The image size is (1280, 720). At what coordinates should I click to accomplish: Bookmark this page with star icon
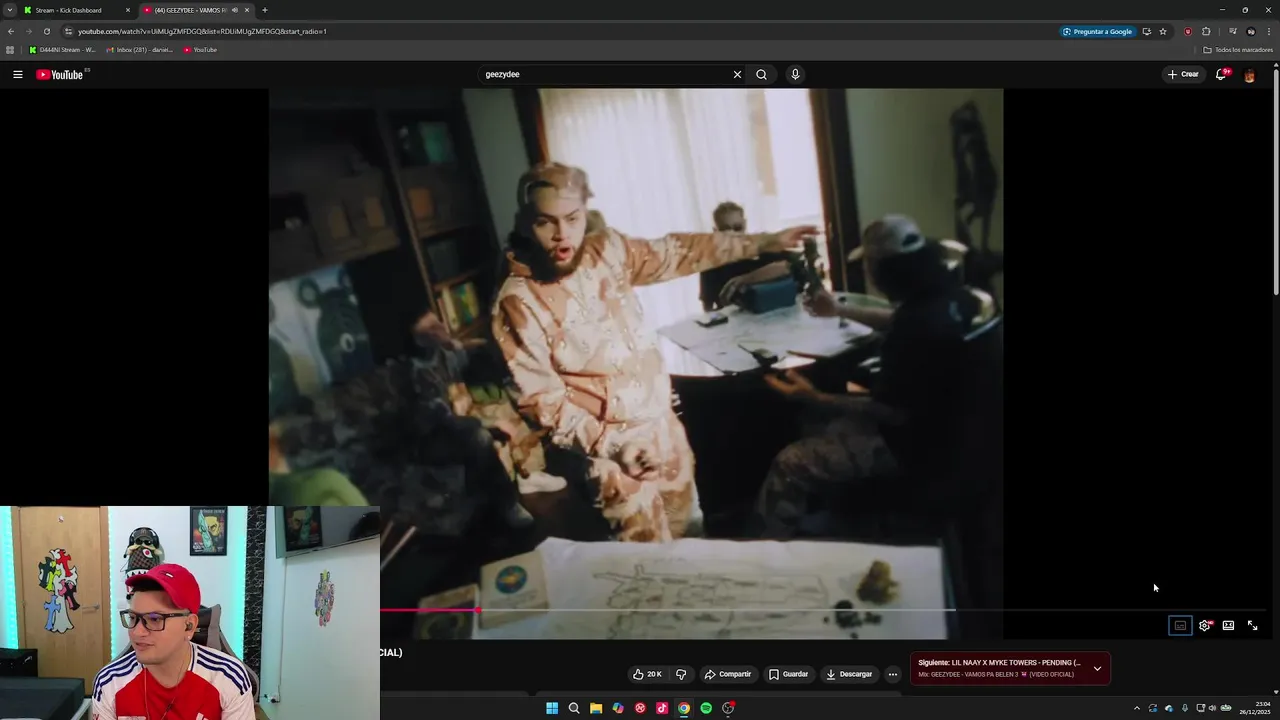pyautogui.click(x=1163, y=31)
